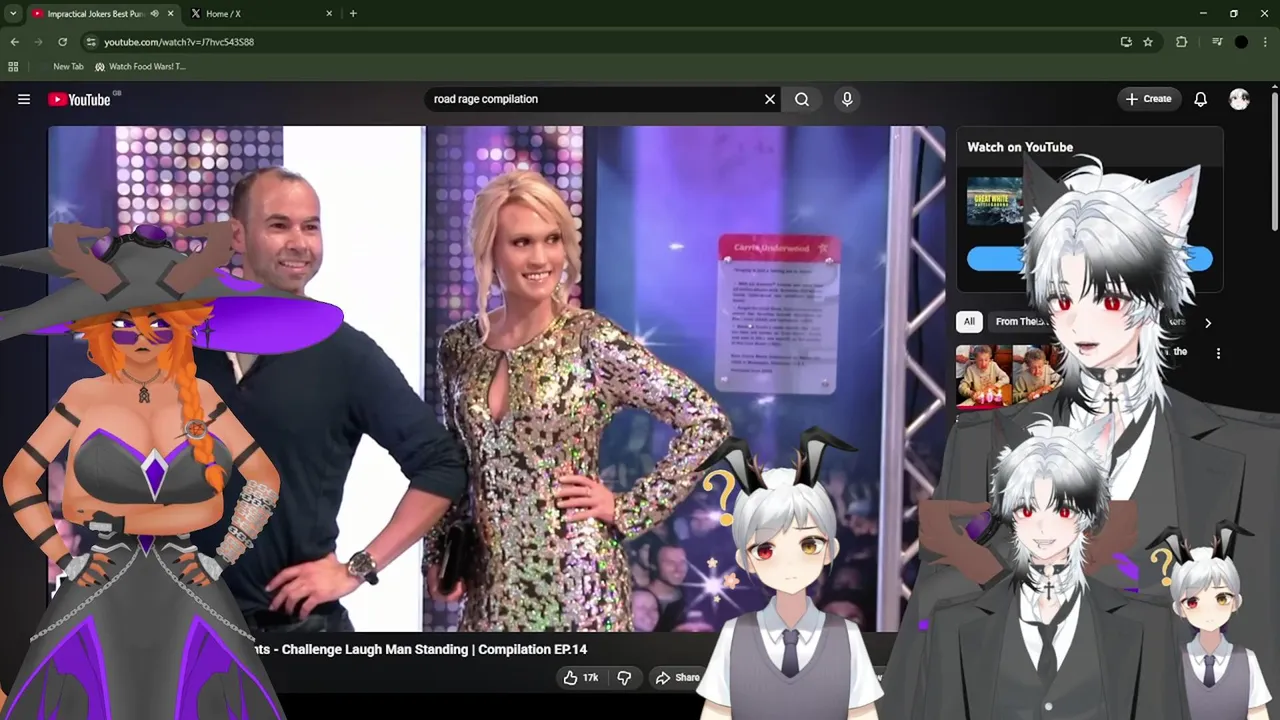Run search with the magnifier button
1280x720 pixels.
tap(802, 99)
